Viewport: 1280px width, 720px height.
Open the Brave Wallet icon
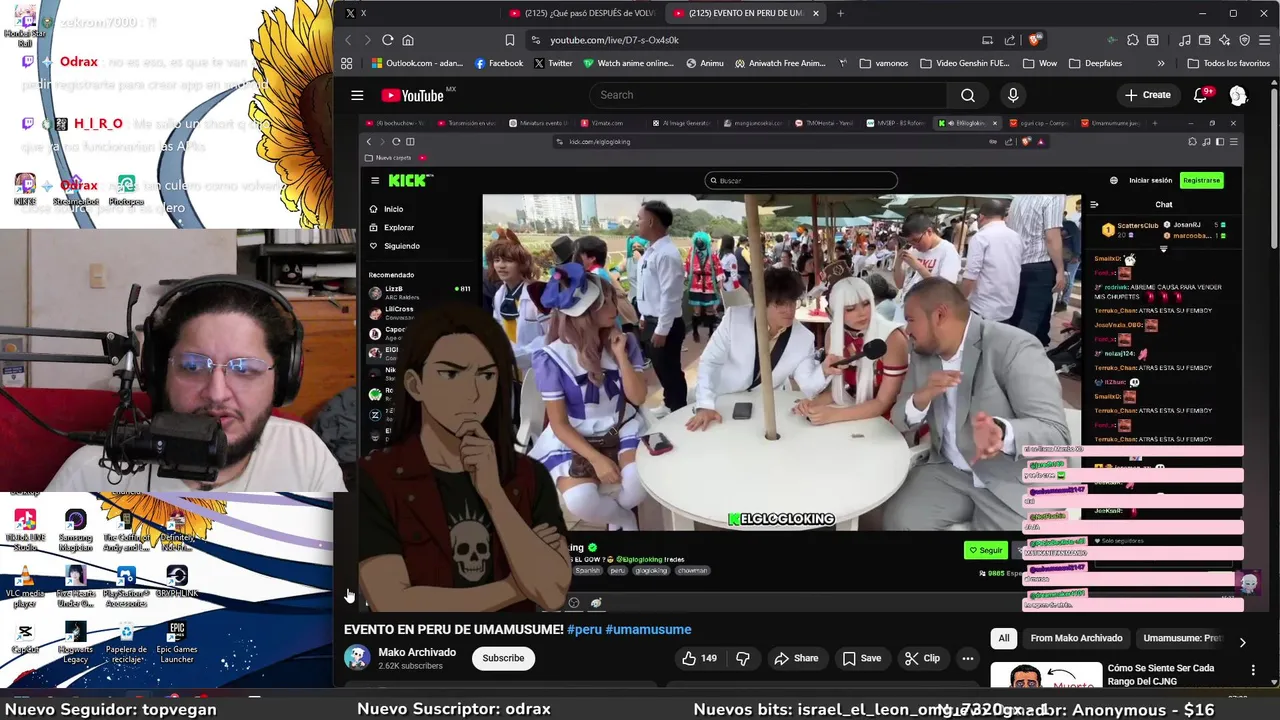(x=1205, y=40)
